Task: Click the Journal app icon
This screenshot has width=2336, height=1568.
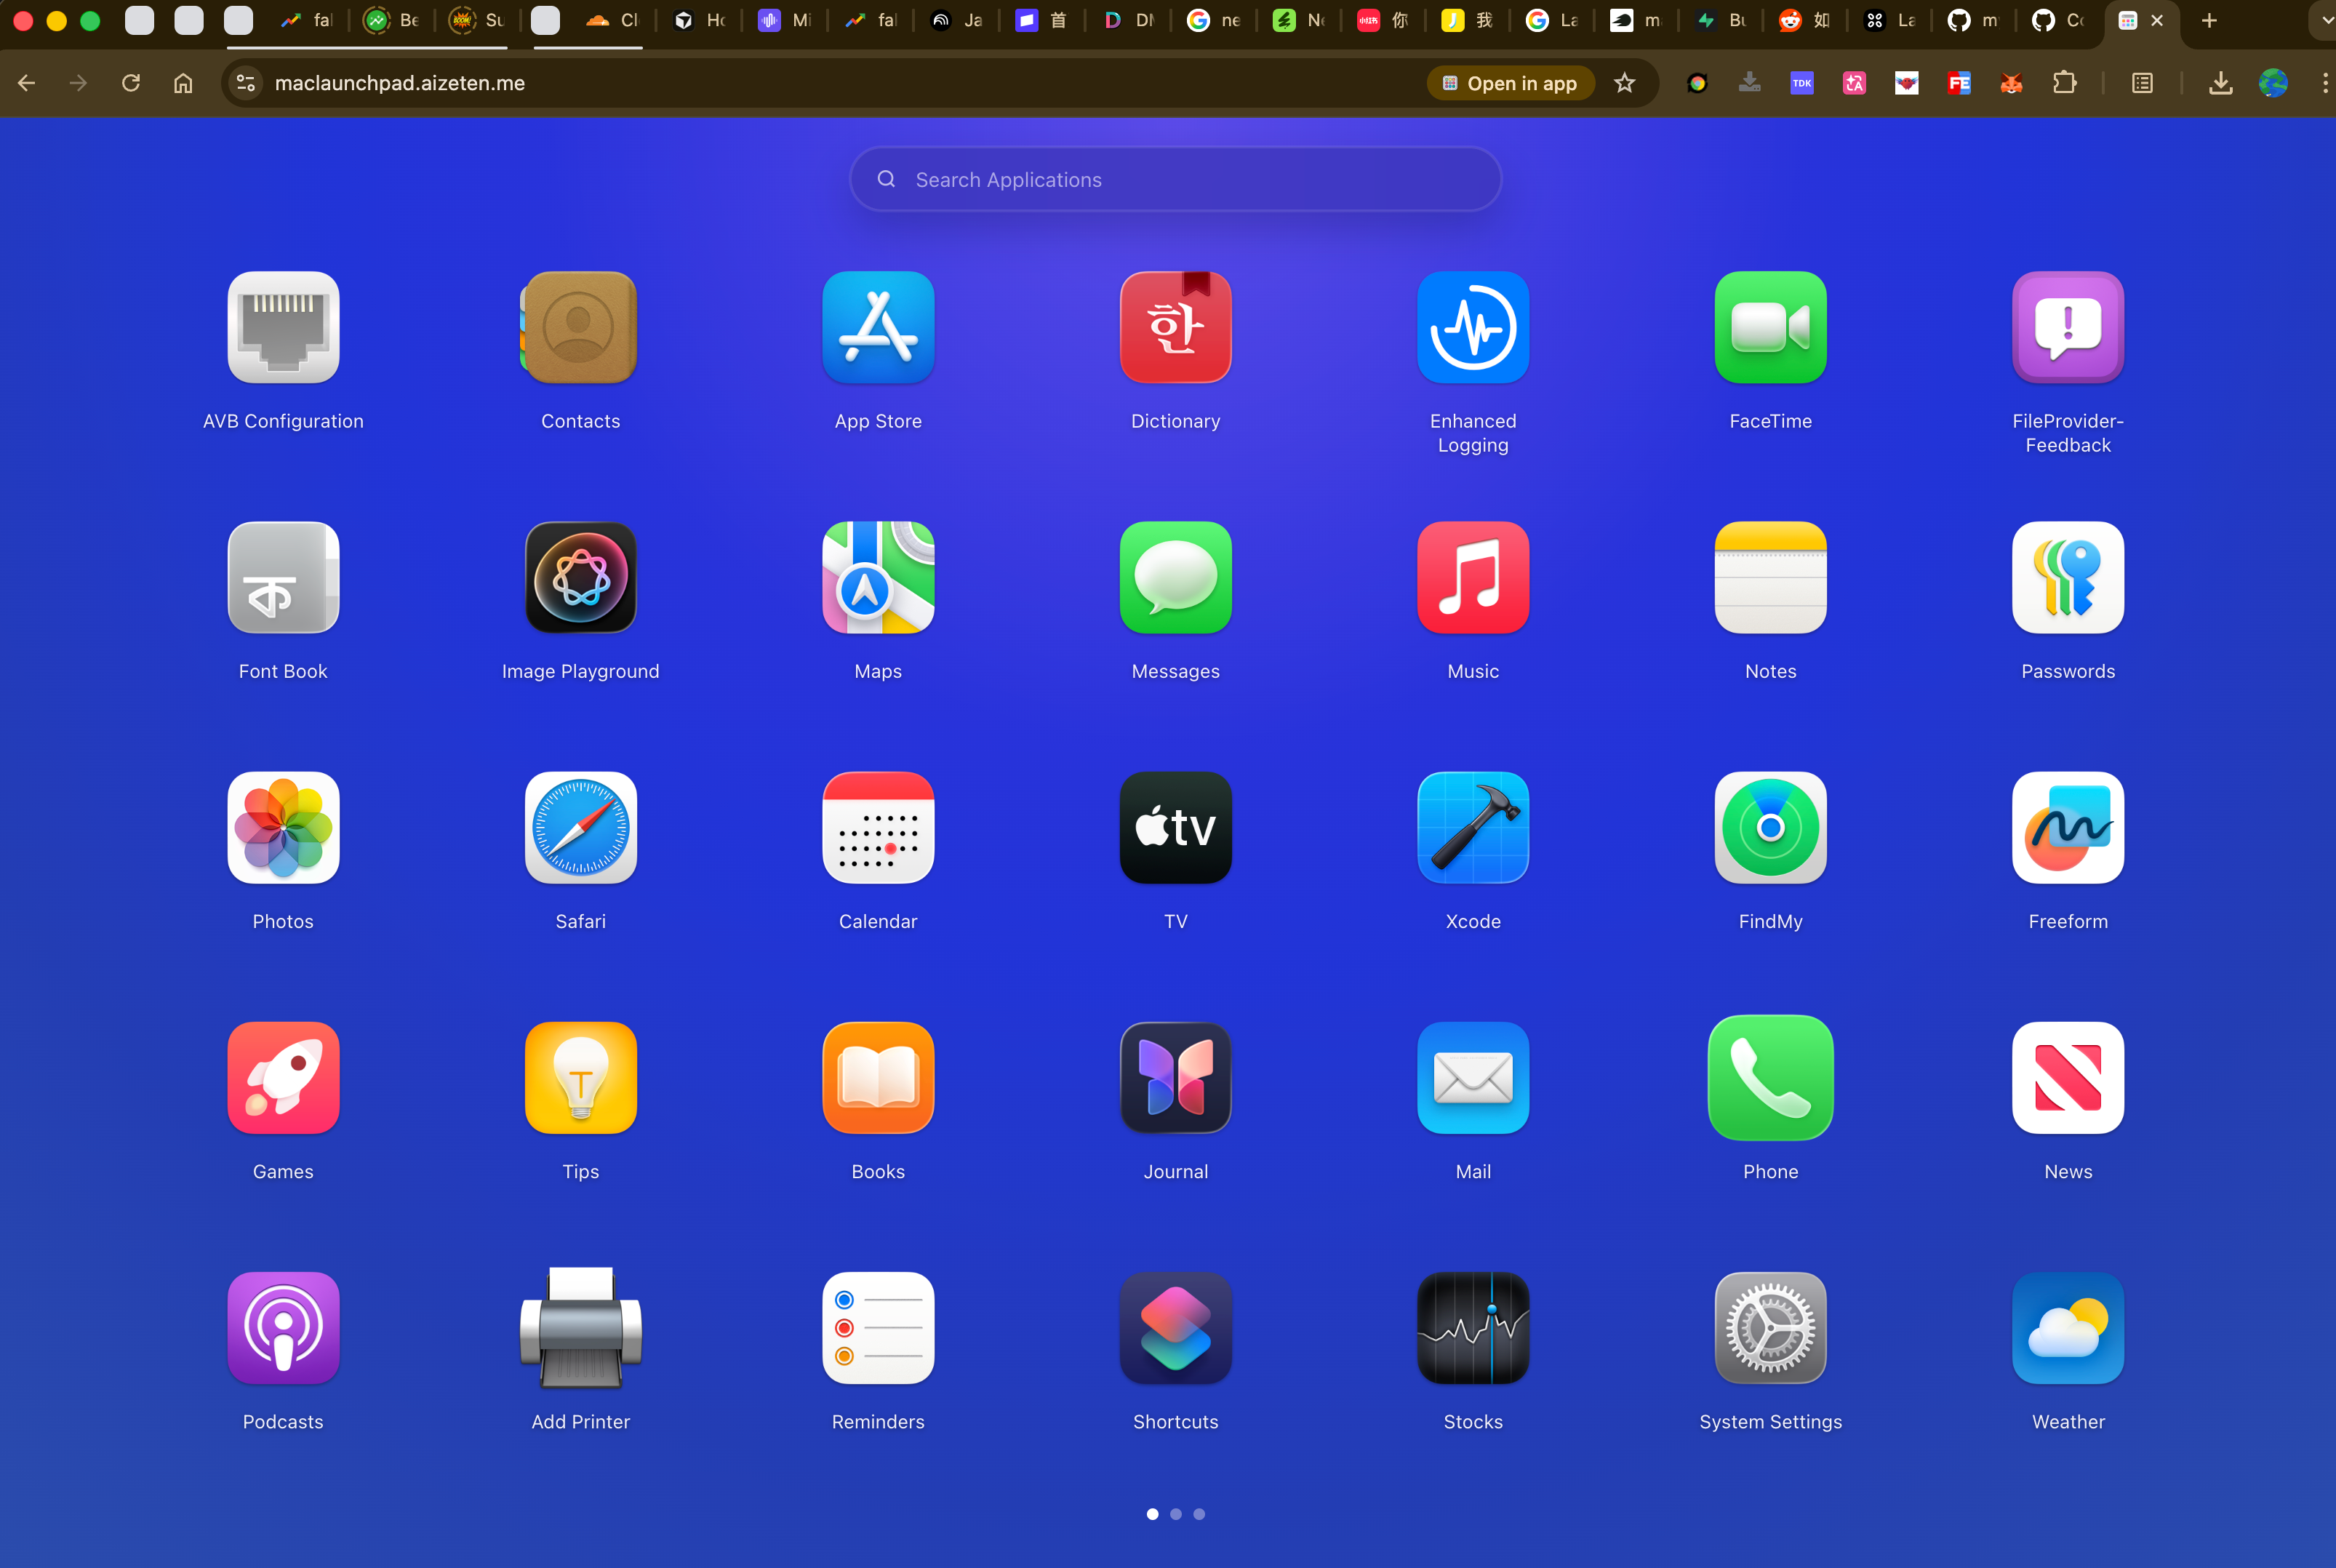Action: coord(1175,1078)
